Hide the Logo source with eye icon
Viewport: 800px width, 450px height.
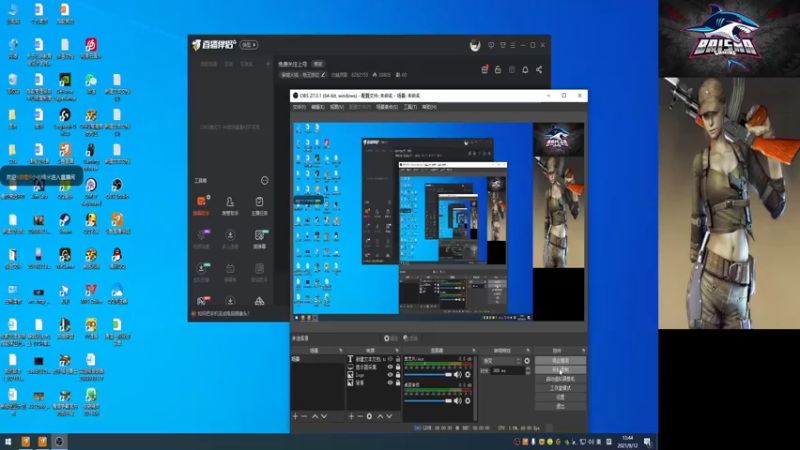(x=390, y=374)
